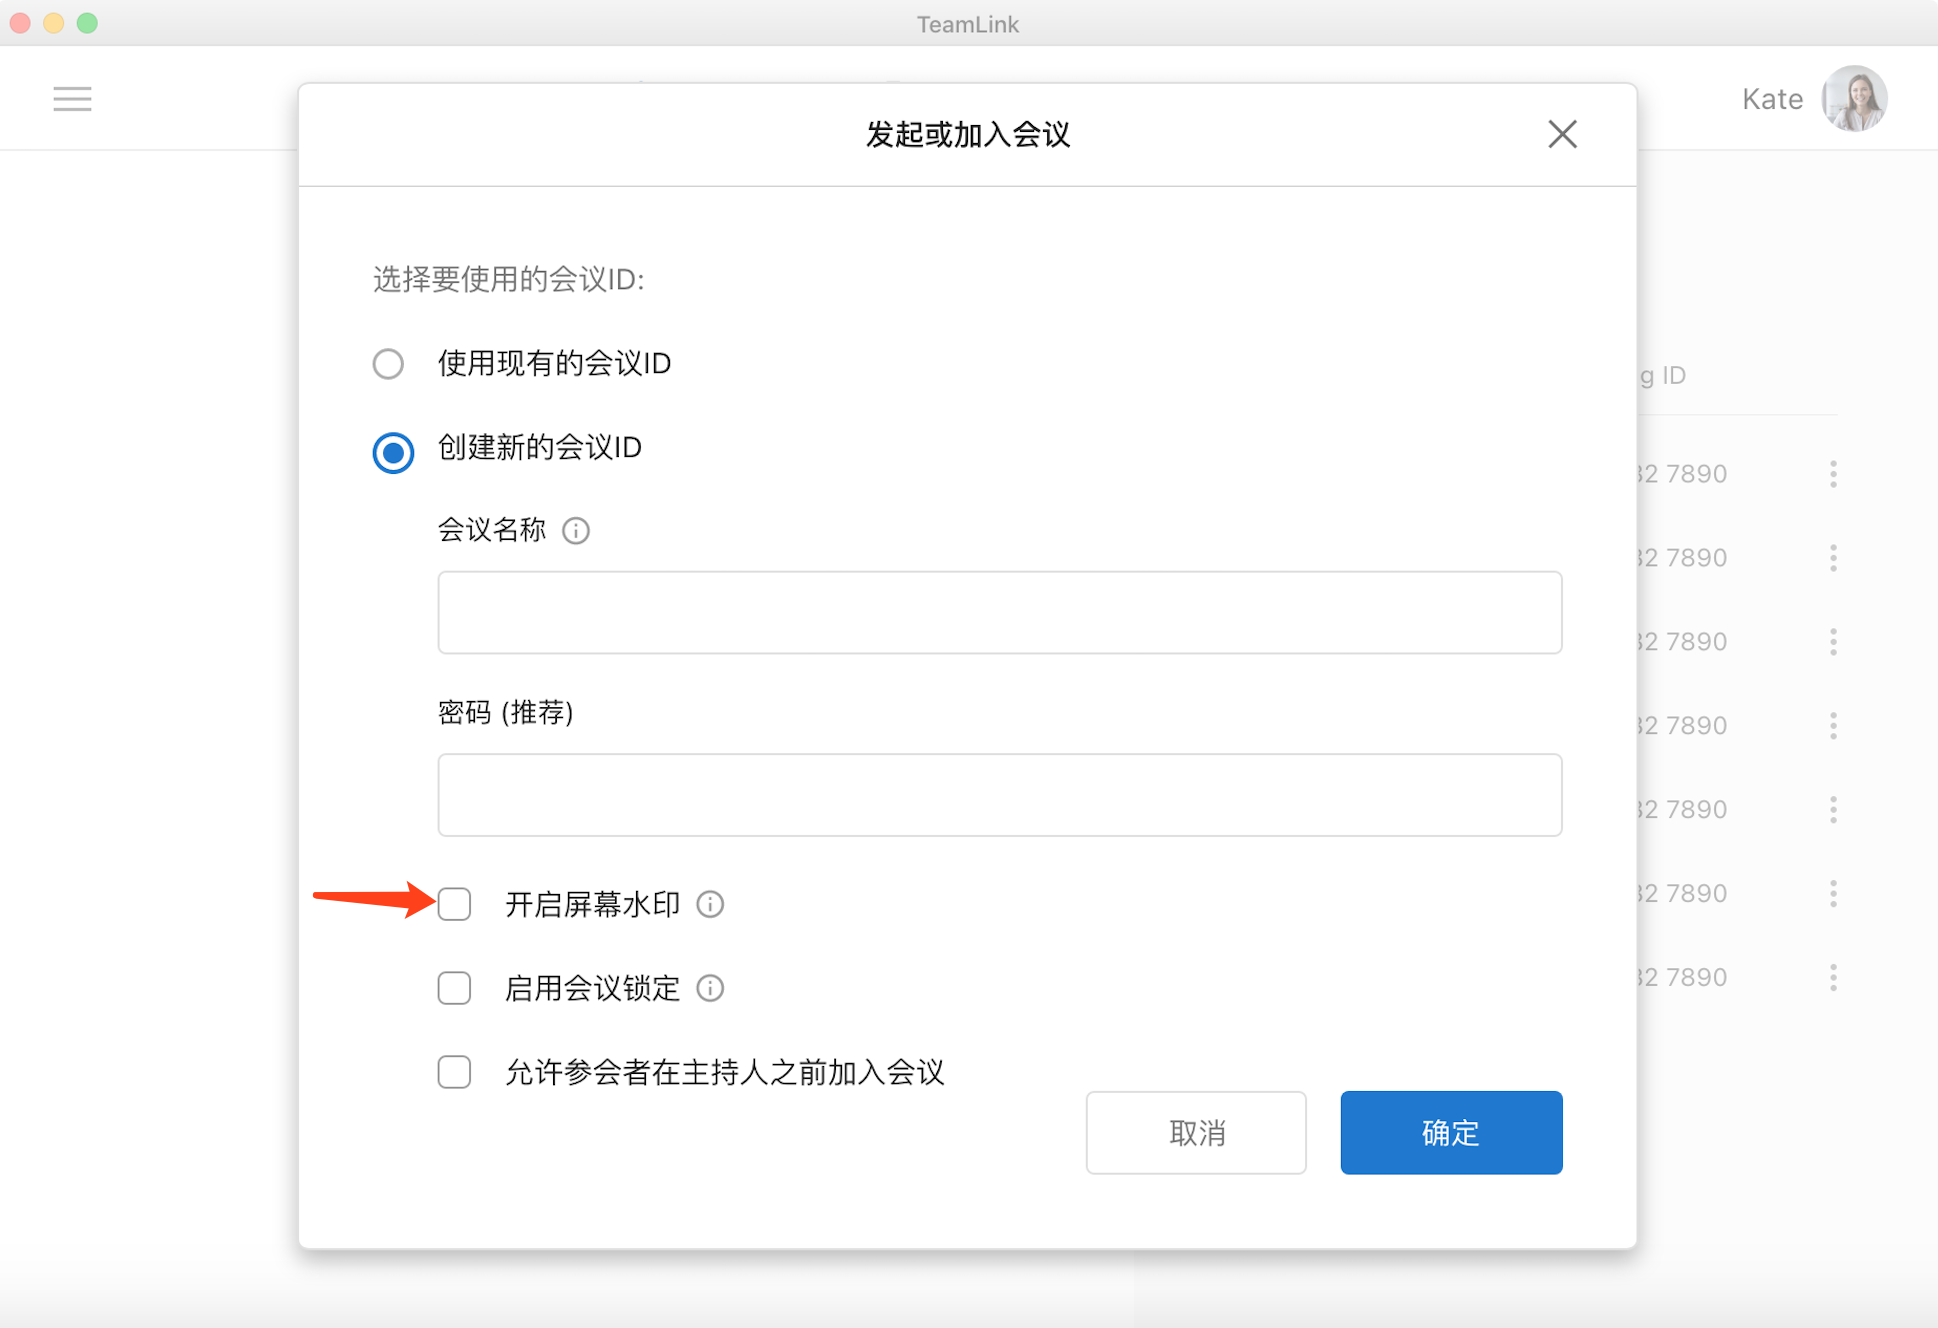Open the more options dots for the third meeting row

(x=1833, y=641)
